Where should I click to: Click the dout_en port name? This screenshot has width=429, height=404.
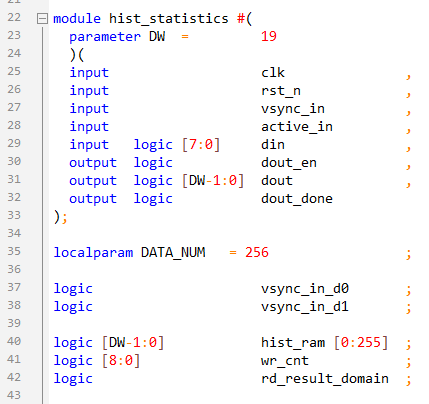(x=289, y=163)
